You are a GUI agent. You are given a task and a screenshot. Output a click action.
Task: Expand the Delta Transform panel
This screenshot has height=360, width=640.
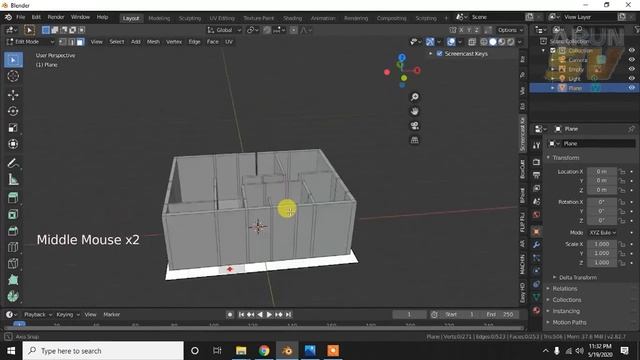577,278
